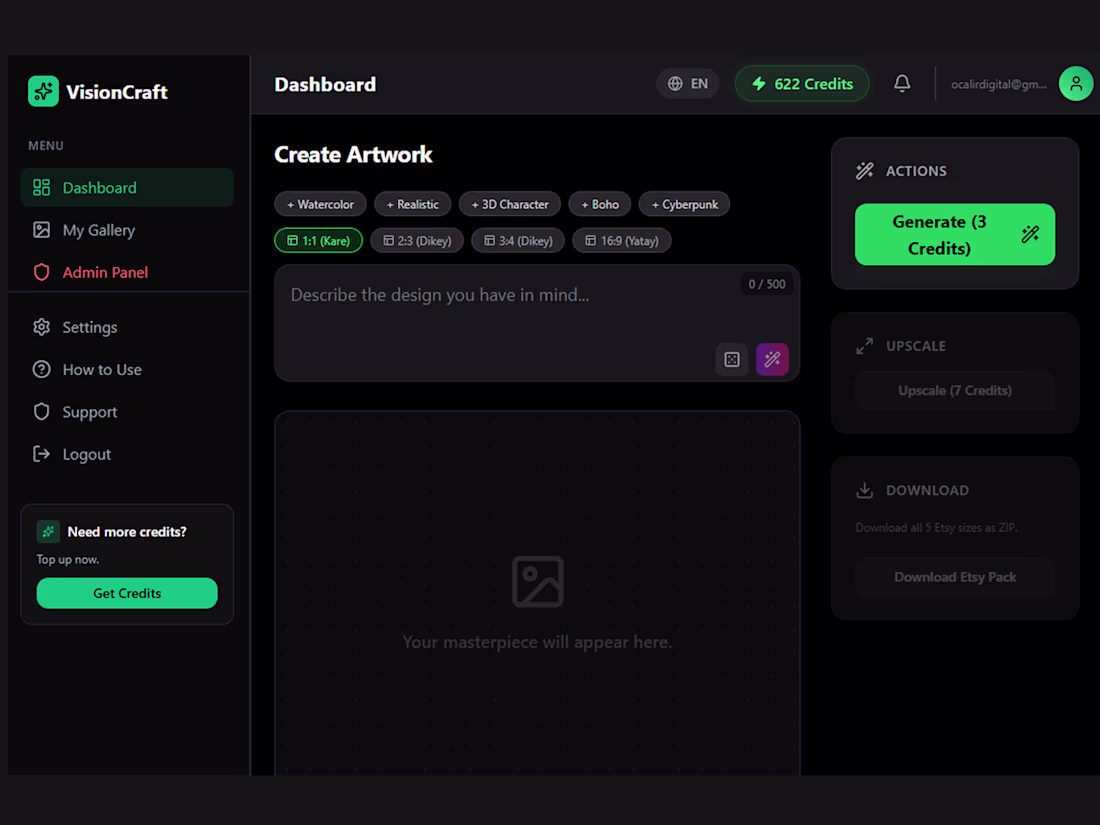
Task: Click the globe language icon
Action: 675,83
